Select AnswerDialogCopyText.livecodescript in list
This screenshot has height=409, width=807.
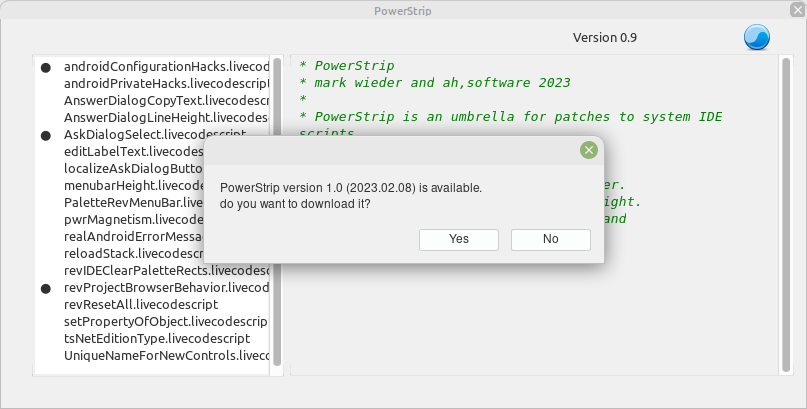coord(166,101)
